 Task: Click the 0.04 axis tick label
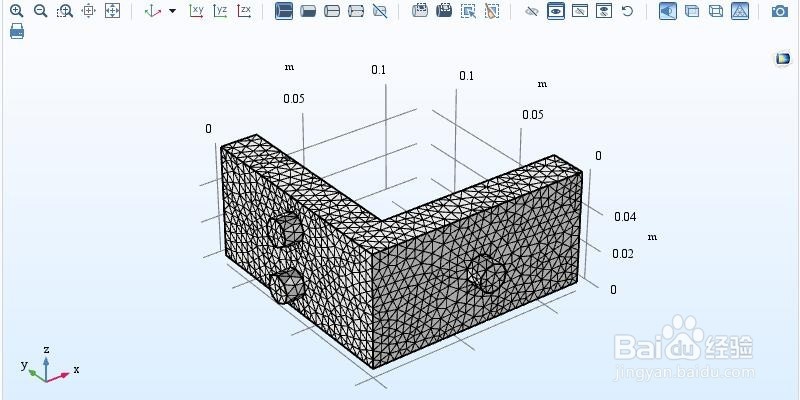point(625,217)
